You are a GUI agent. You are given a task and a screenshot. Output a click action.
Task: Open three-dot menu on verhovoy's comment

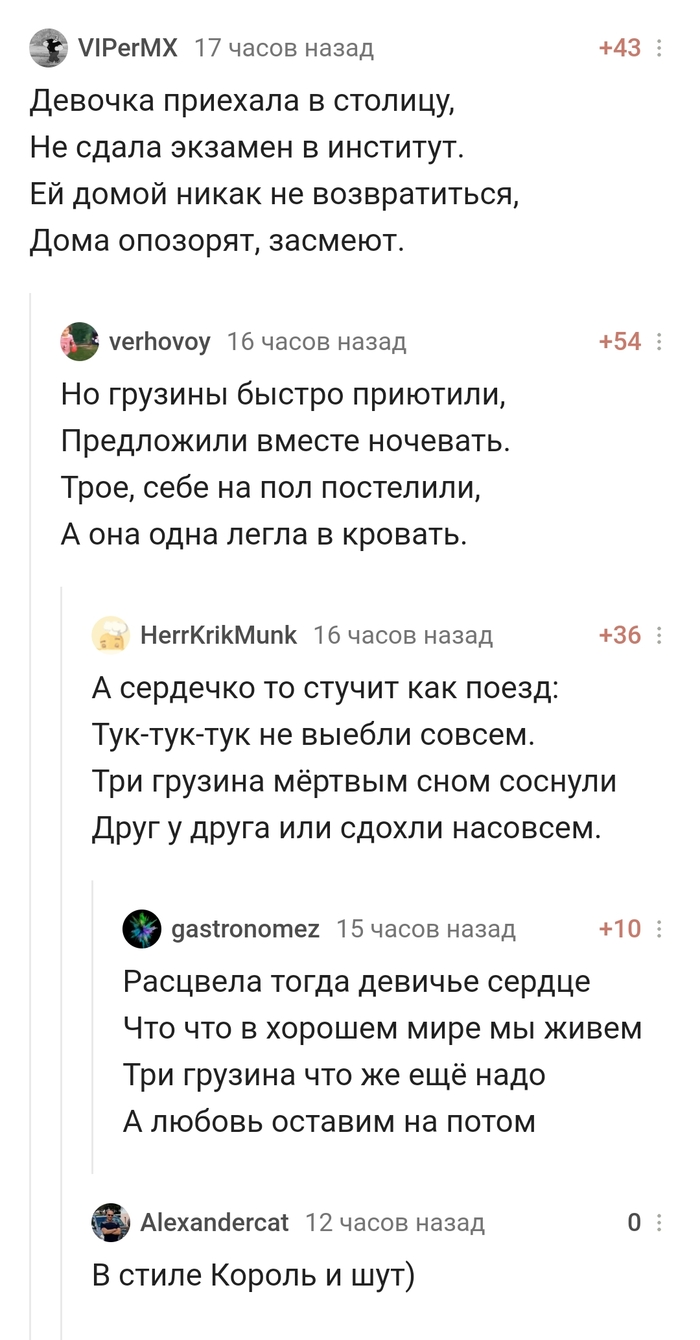[x=660, y=342]
